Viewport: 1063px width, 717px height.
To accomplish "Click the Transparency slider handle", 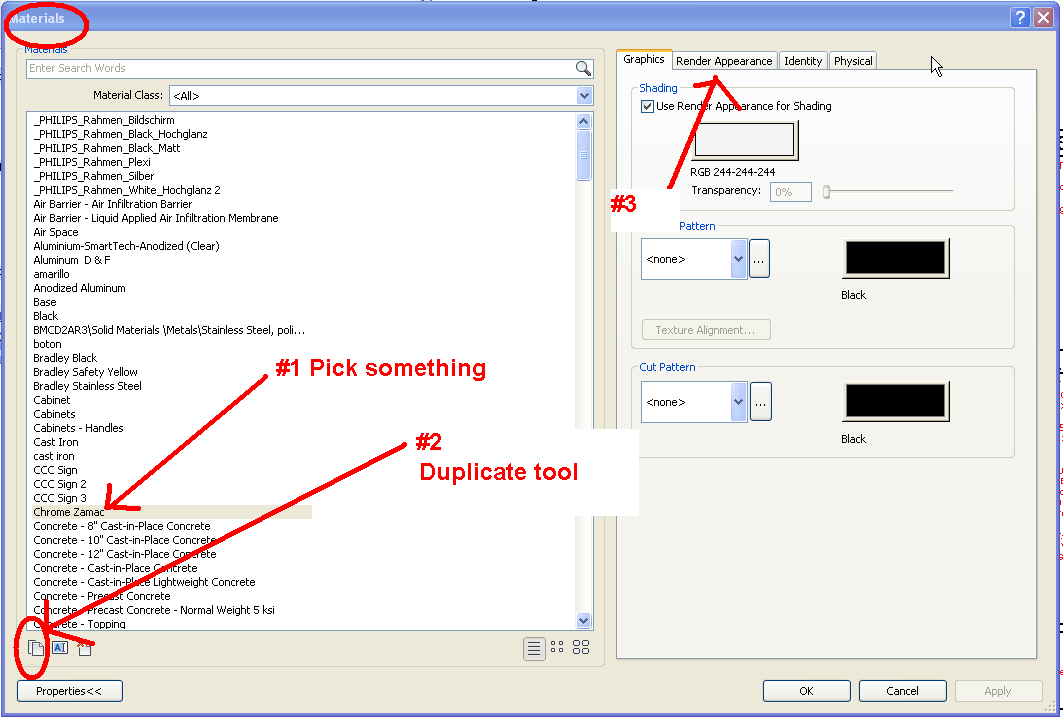I will pyautogui.click(x=826, y=192).
